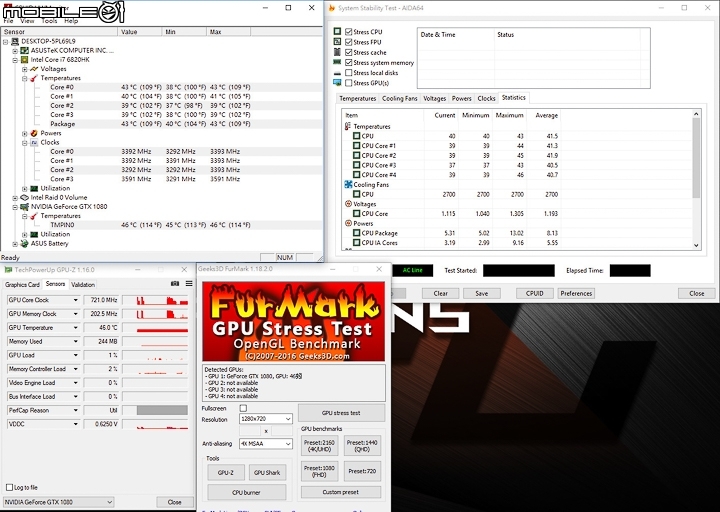
Task: Click the Cooling Fans icon in AIDA64 statistics
Action: coord(348,185)
